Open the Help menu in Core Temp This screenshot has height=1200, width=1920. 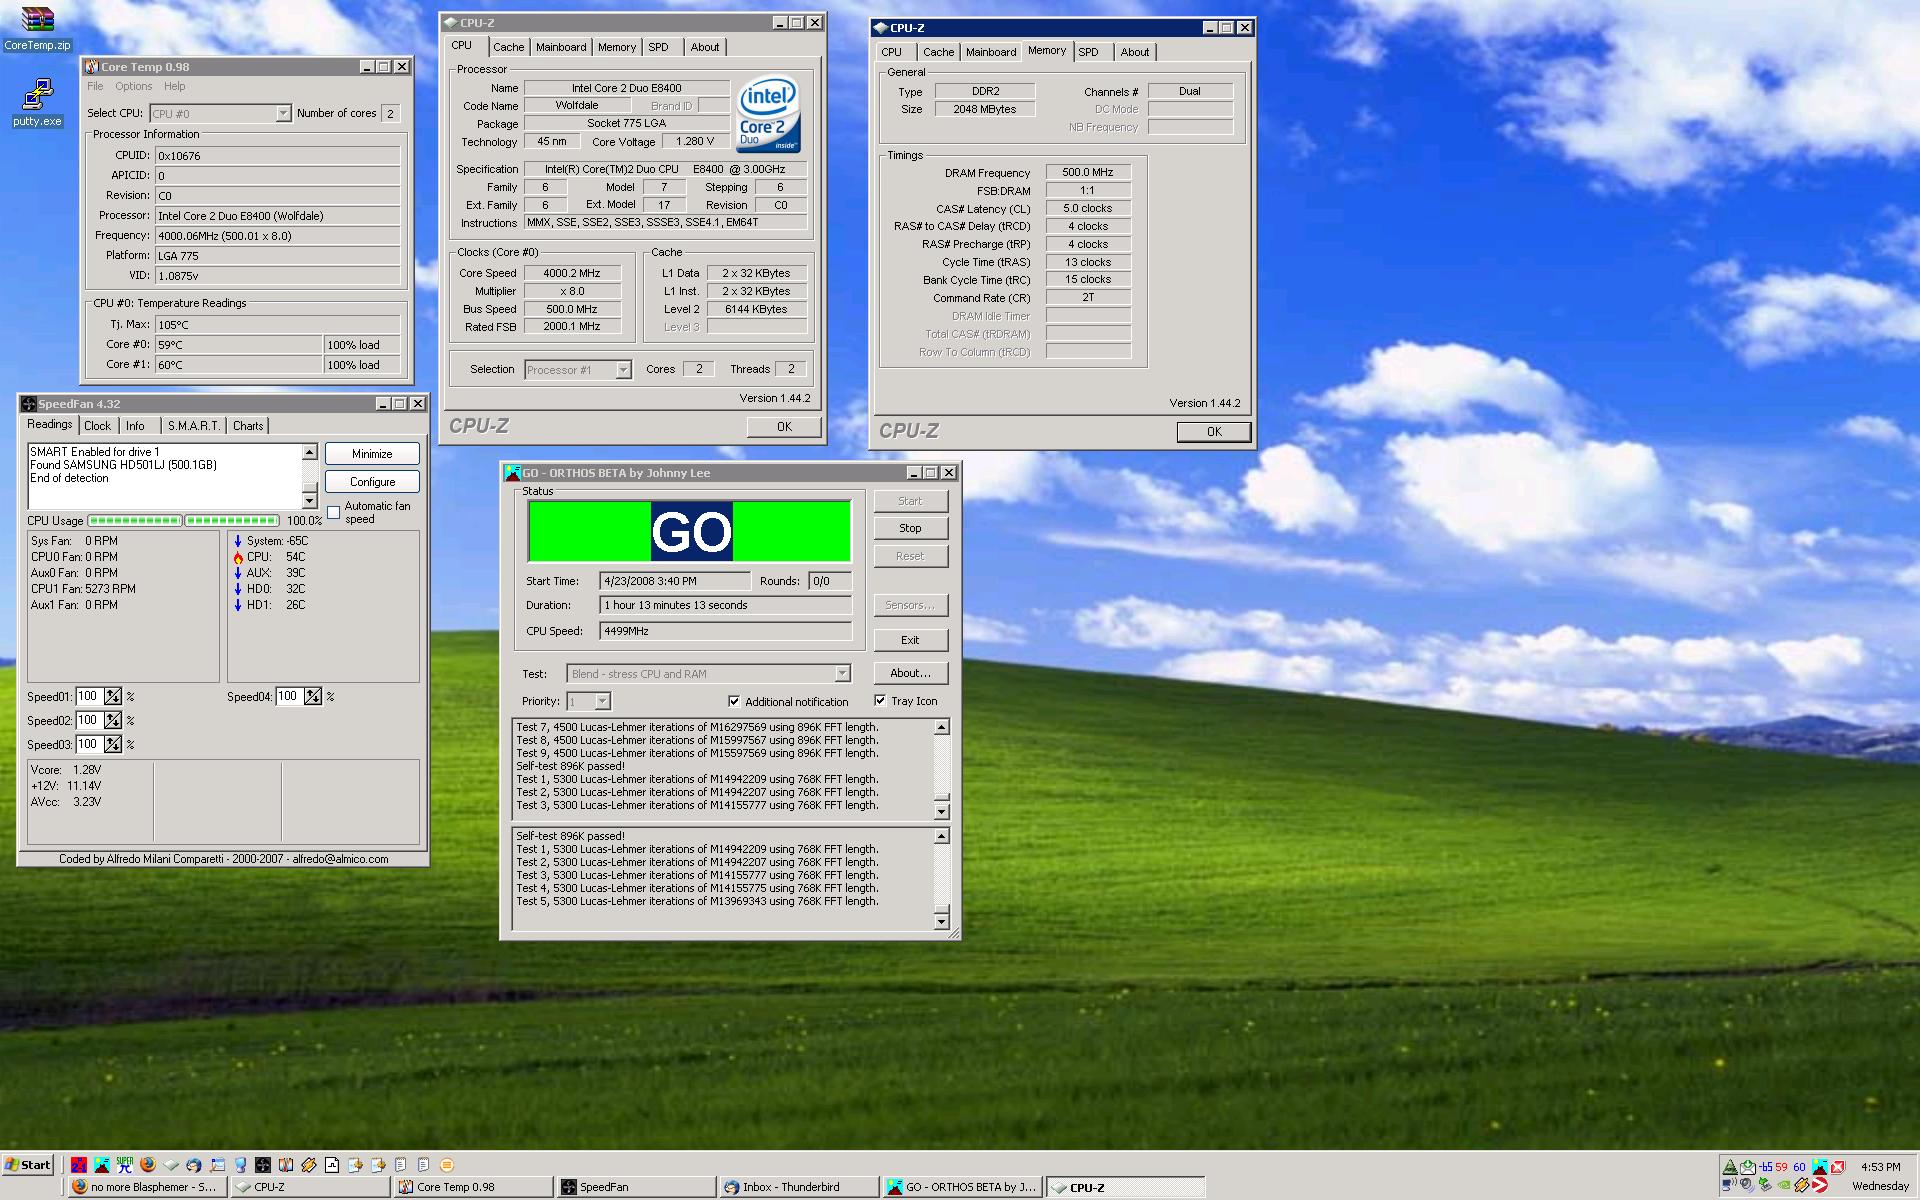pyautogui.click(x=174, y=87)
